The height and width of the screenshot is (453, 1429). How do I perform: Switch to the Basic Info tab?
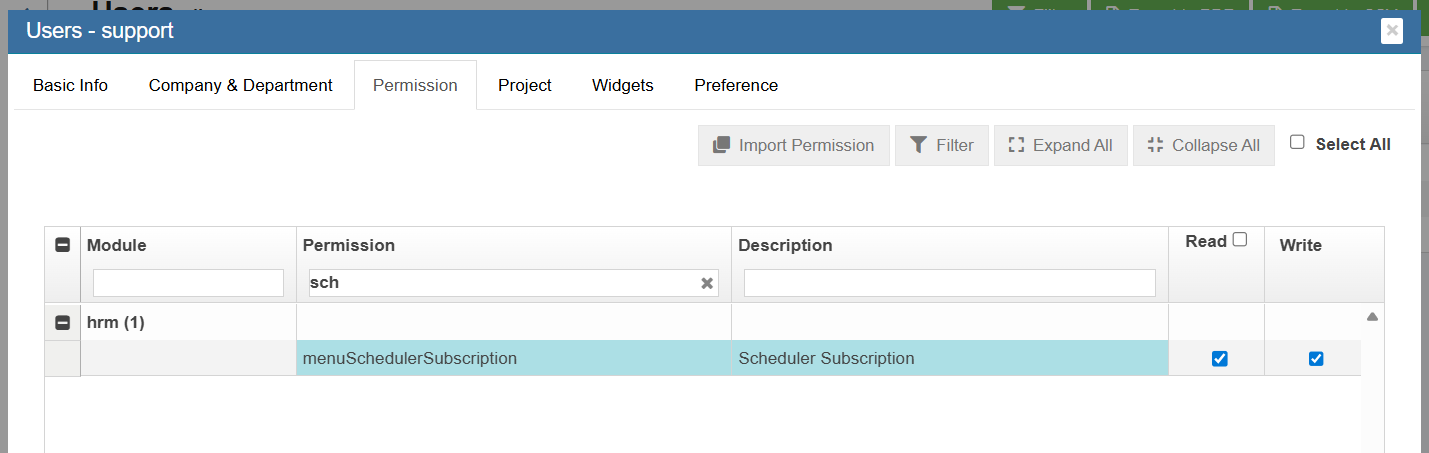point(70,85)
